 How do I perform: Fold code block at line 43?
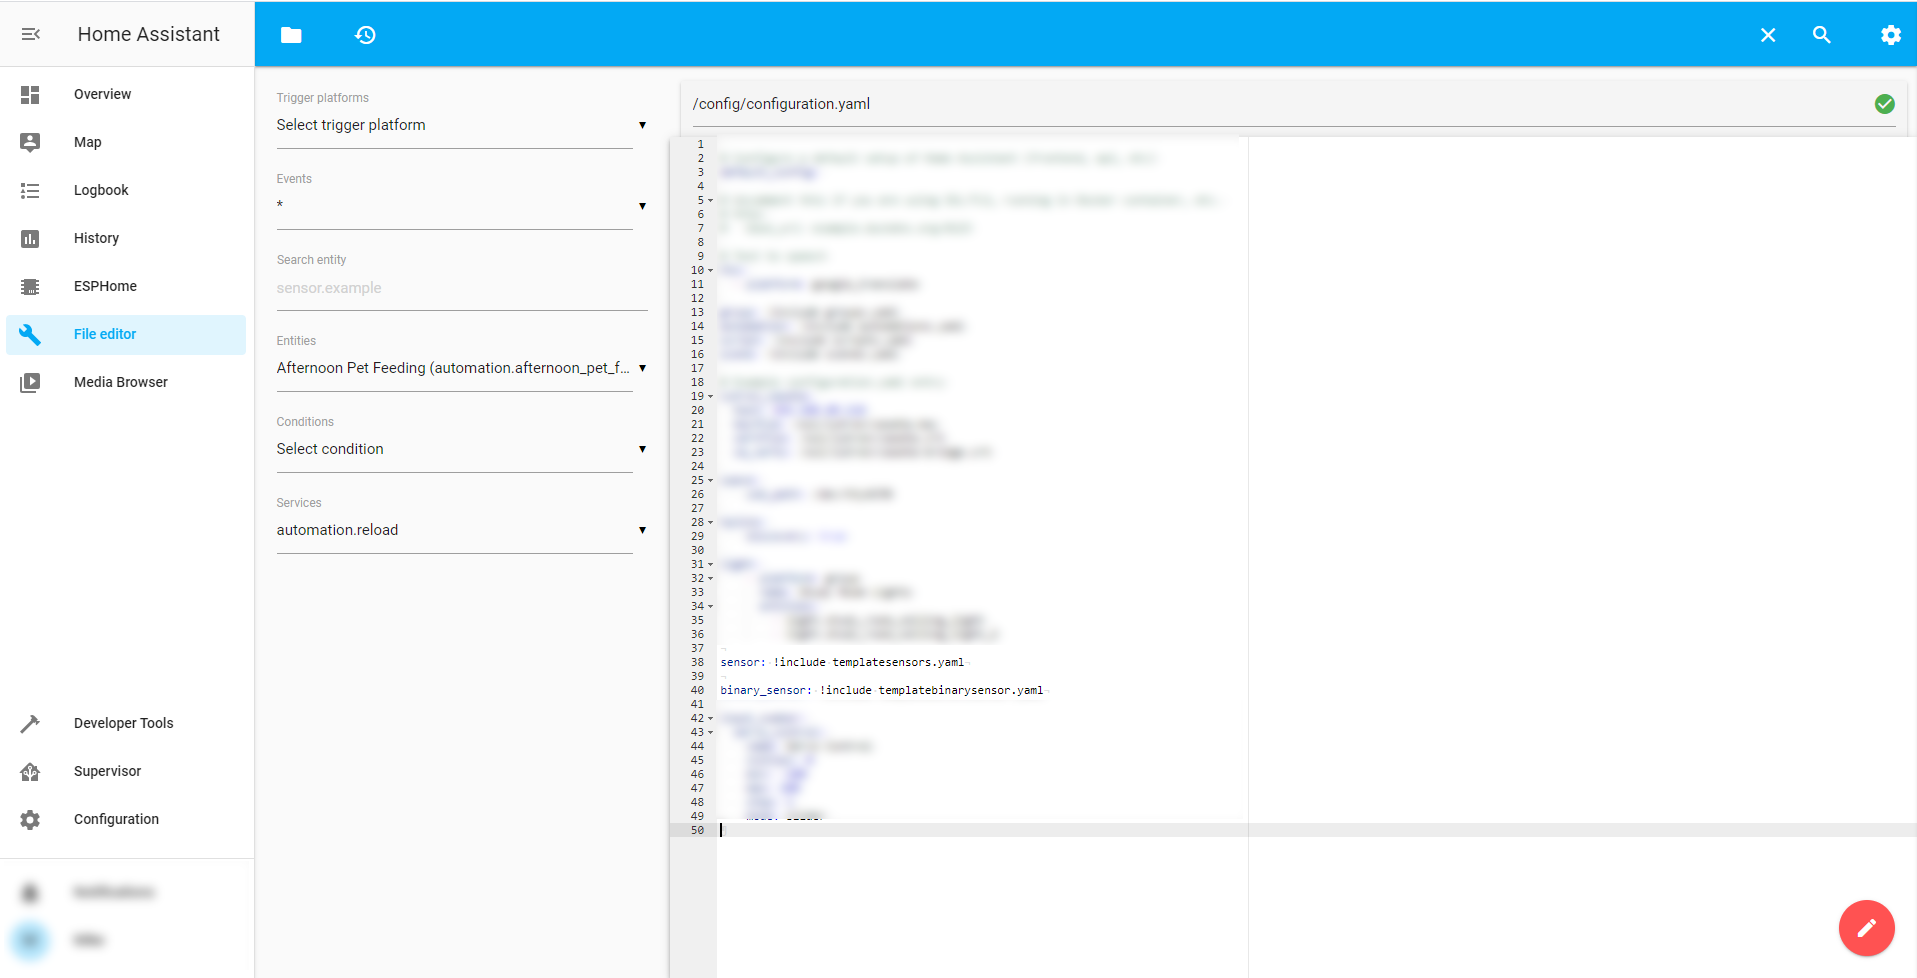[x=711, y=732]
